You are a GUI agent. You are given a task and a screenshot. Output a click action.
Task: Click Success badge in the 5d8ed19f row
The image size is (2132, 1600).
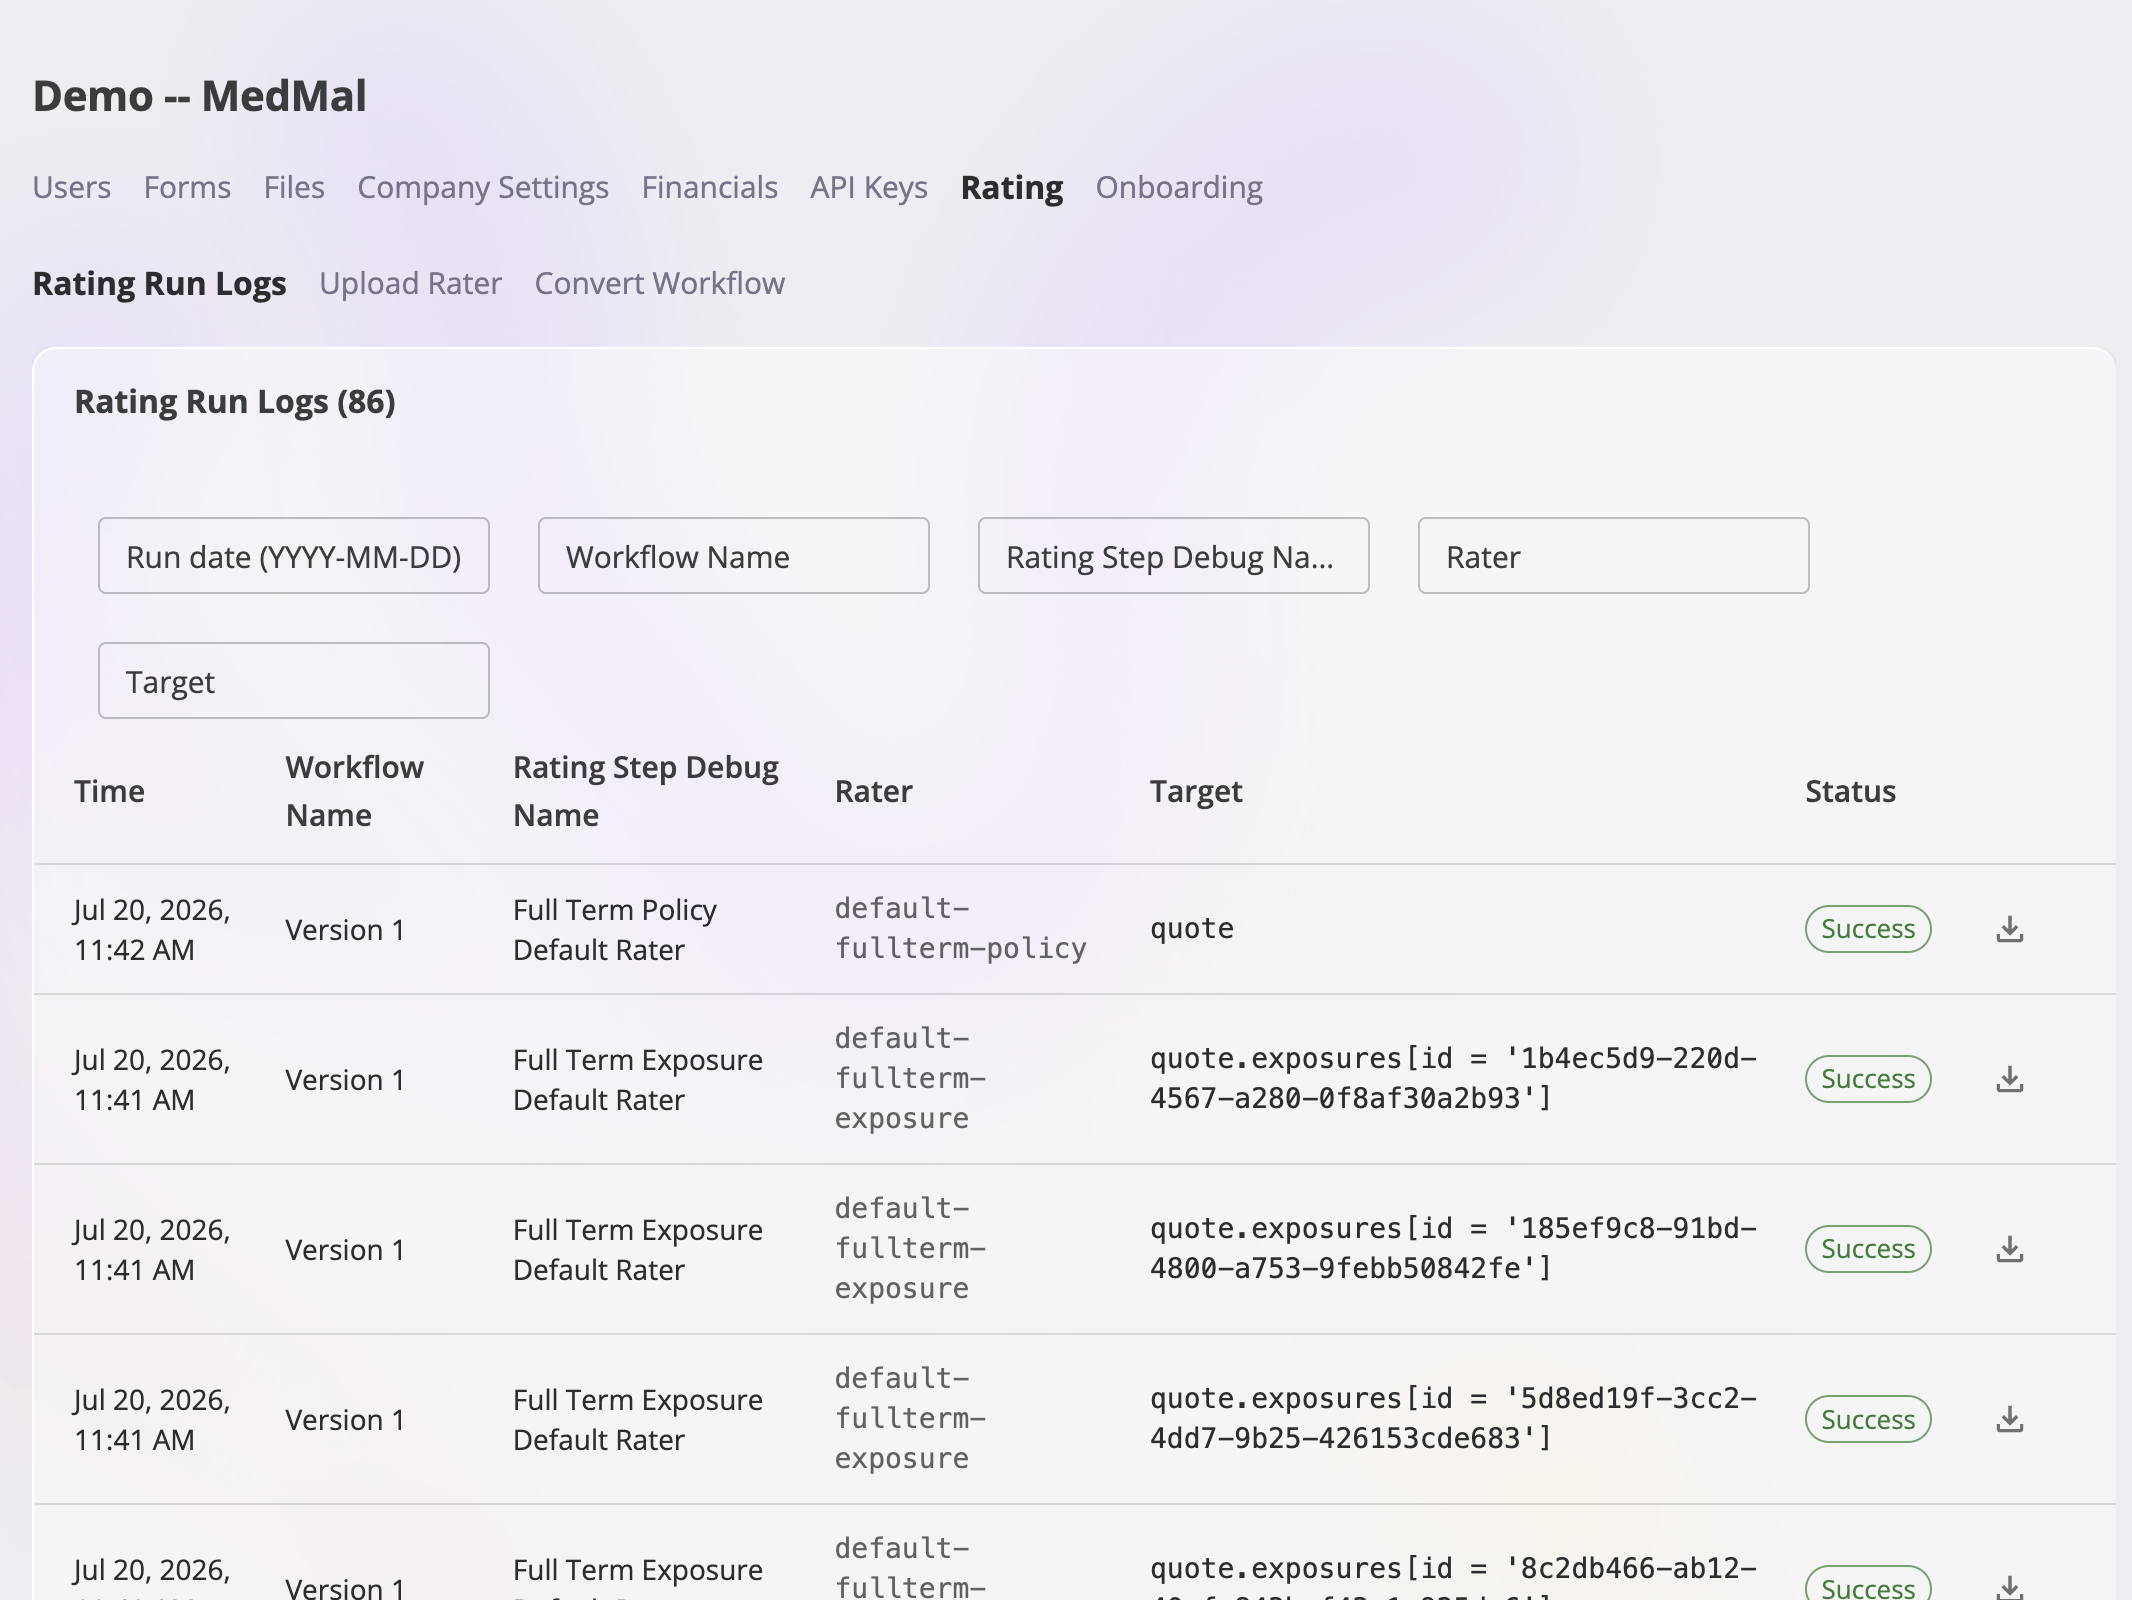1868,1419
